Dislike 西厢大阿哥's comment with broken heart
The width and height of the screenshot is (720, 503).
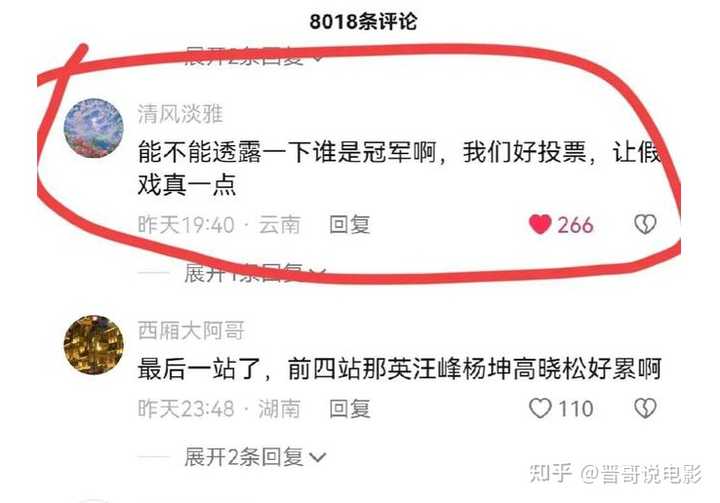pos(645,408)
